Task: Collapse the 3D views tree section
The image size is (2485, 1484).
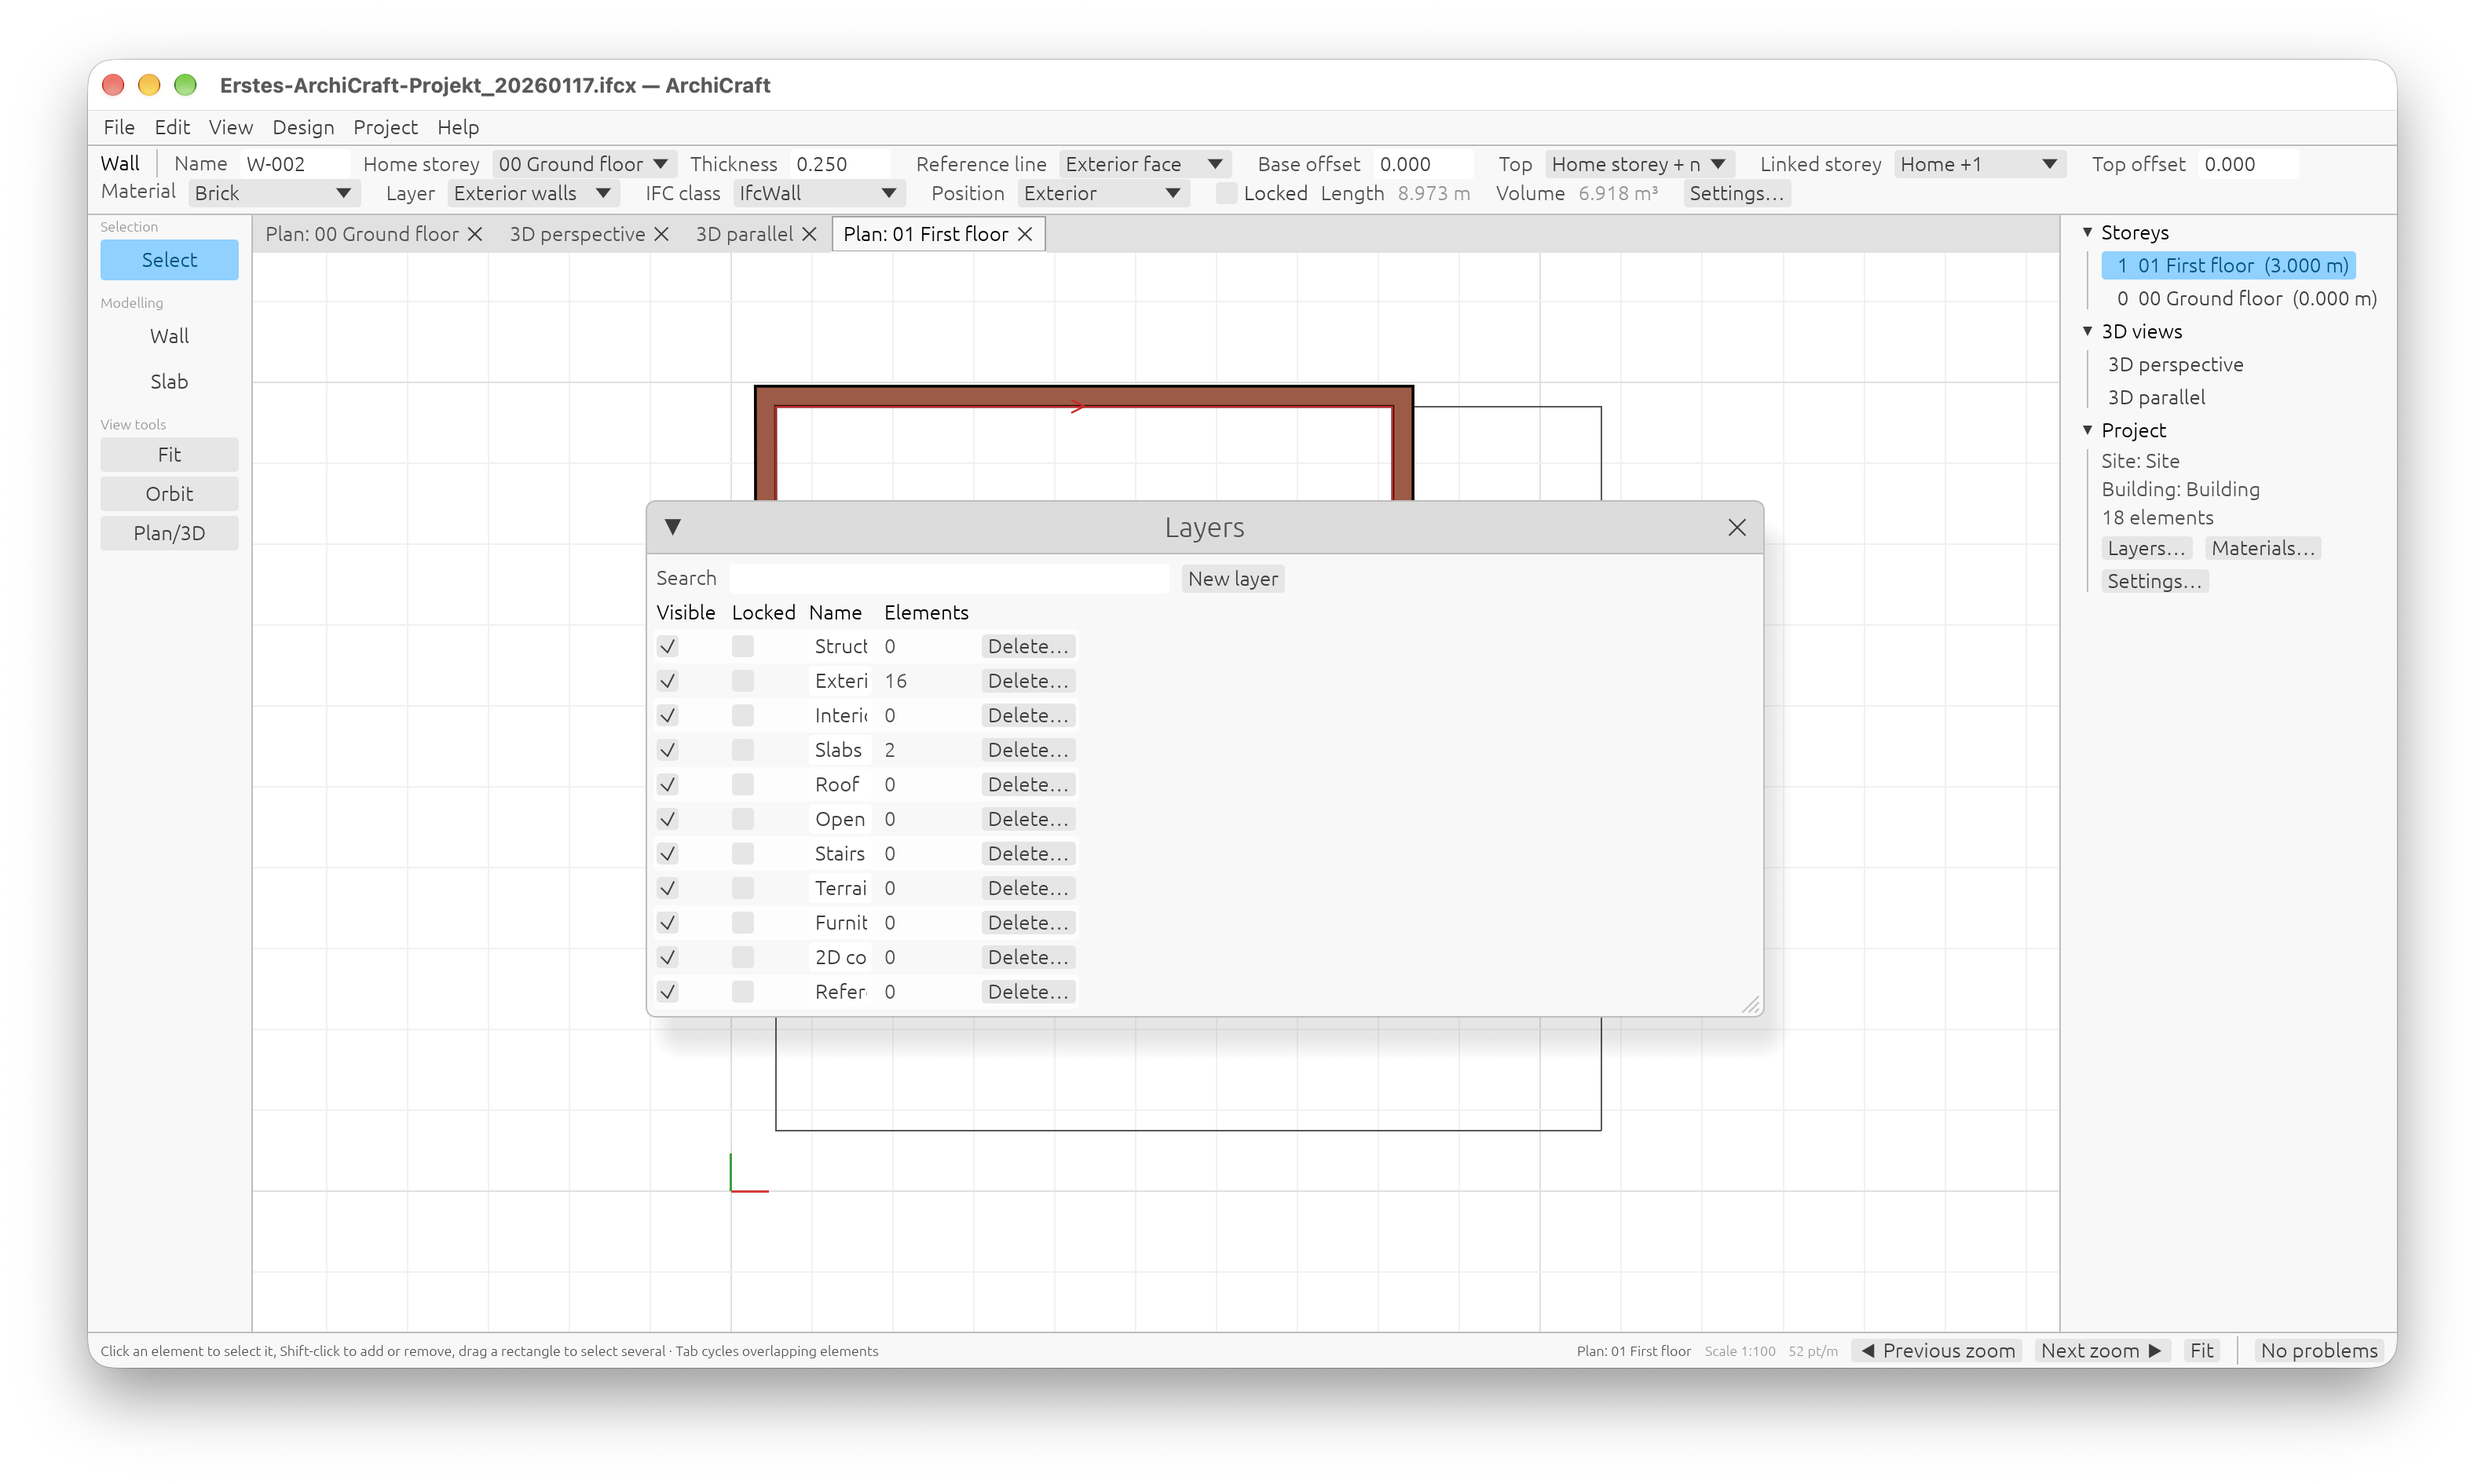Action: point(2088,331)
